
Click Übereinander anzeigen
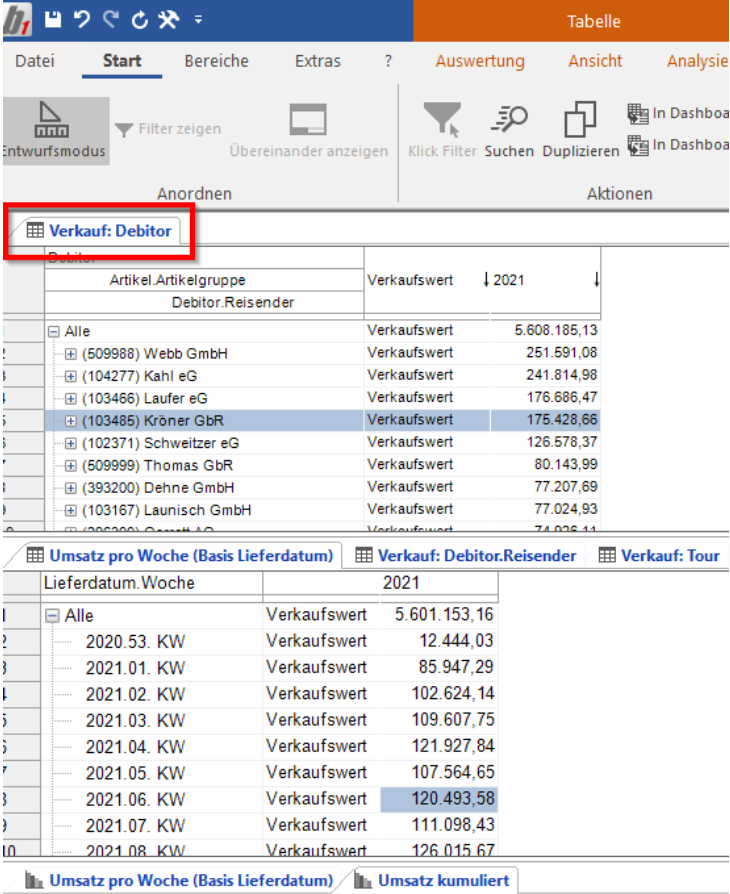click(309, 131)
